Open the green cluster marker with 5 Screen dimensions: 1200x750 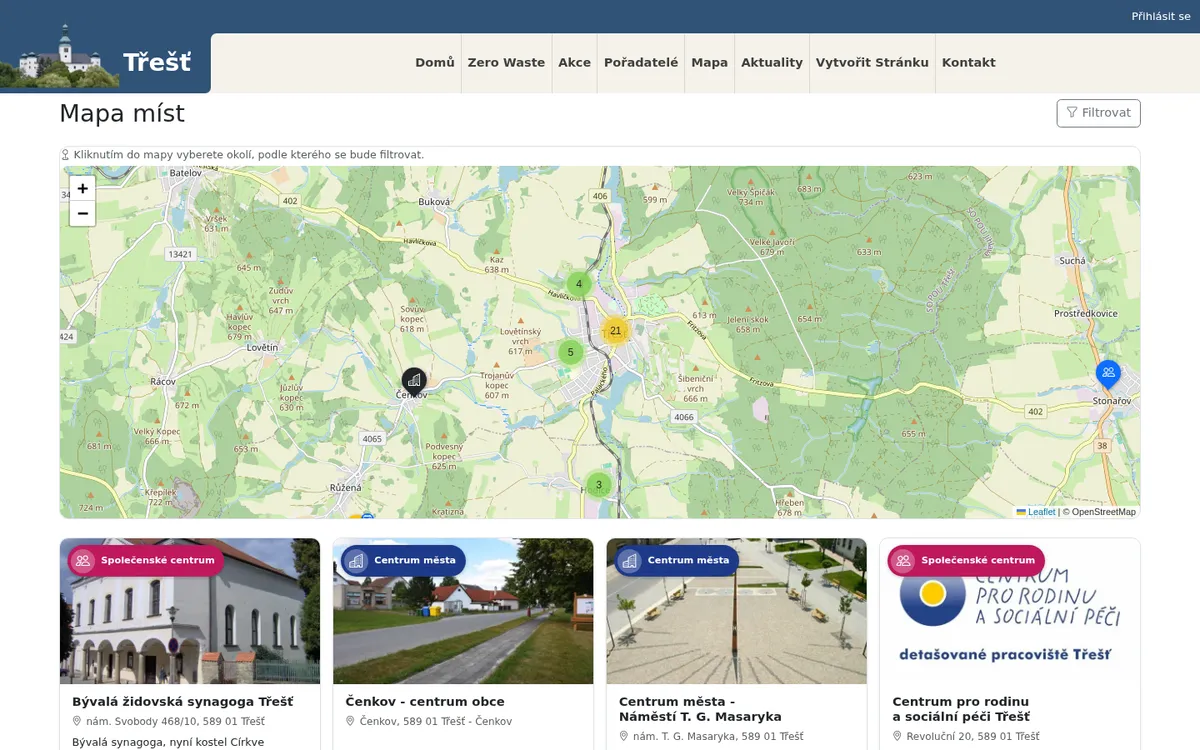pyautogui.click(x=571, y=352)
